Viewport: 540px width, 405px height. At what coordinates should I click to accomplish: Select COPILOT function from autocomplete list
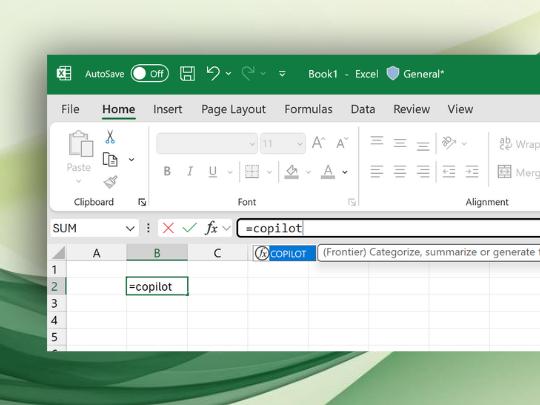point(284,253)
